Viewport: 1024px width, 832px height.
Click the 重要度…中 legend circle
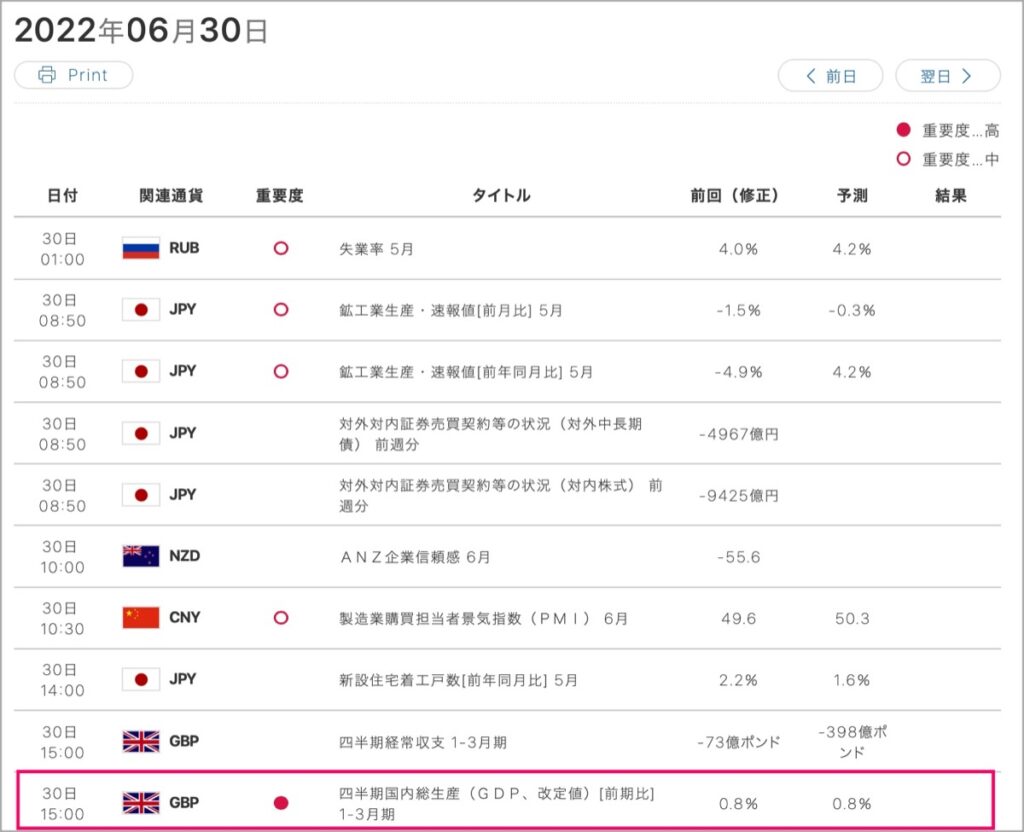tap(903, 159)
